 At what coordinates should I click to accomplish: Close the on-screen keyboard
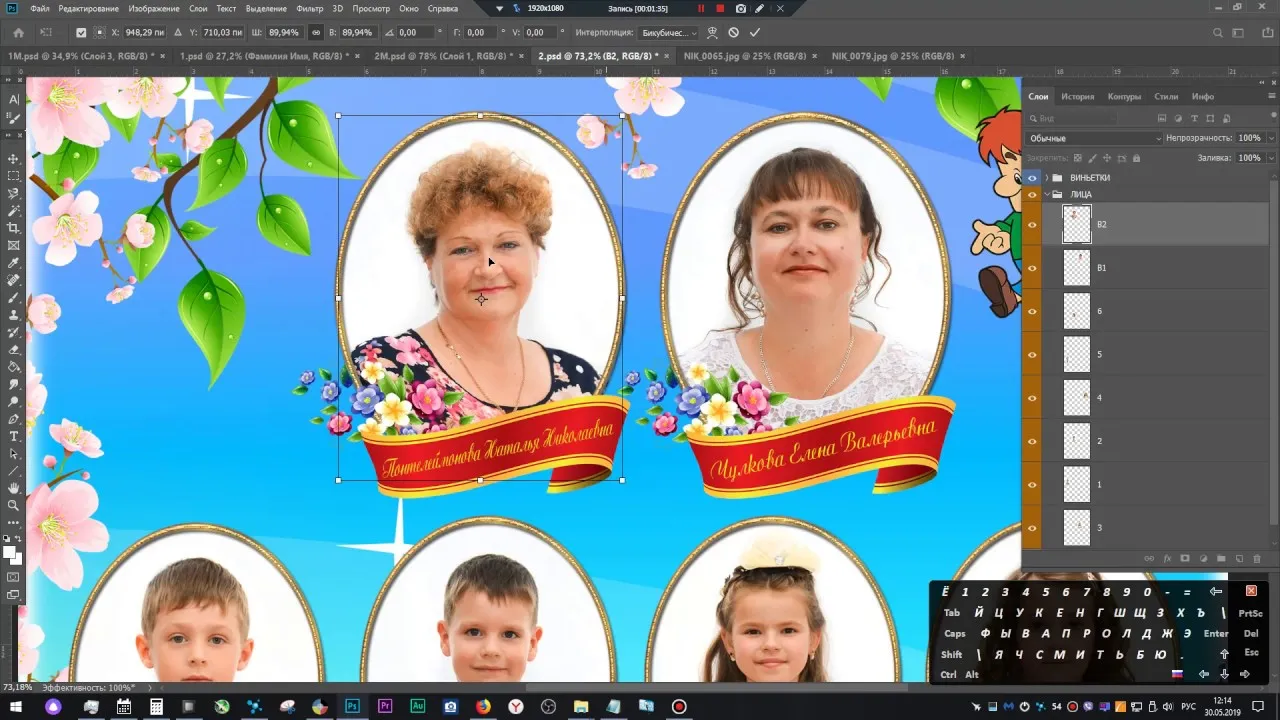coord(1250,591)
